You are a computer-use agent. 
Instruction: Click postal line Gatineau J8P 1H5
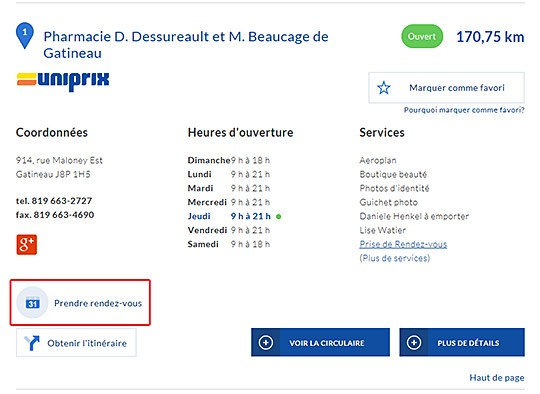tap(53, 174)
